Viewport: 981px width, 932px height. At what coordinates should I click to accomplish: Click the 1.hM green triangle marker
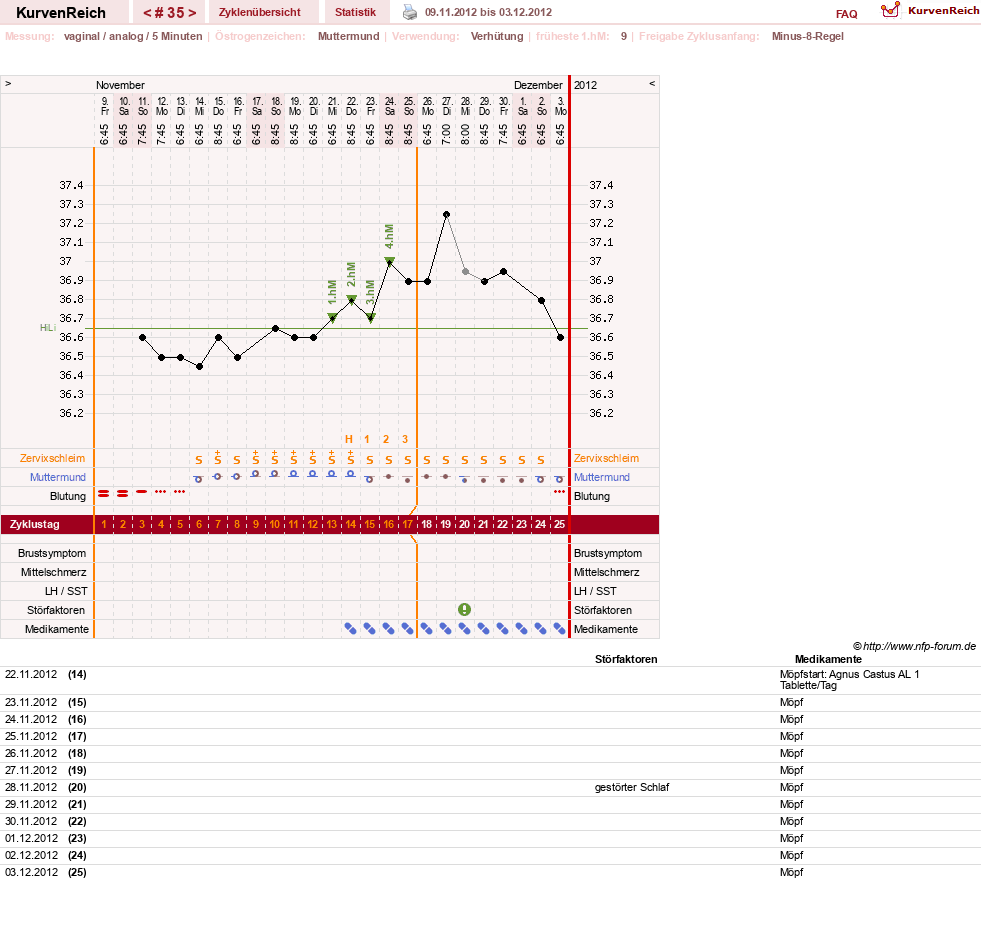click(x=332, y=318)
